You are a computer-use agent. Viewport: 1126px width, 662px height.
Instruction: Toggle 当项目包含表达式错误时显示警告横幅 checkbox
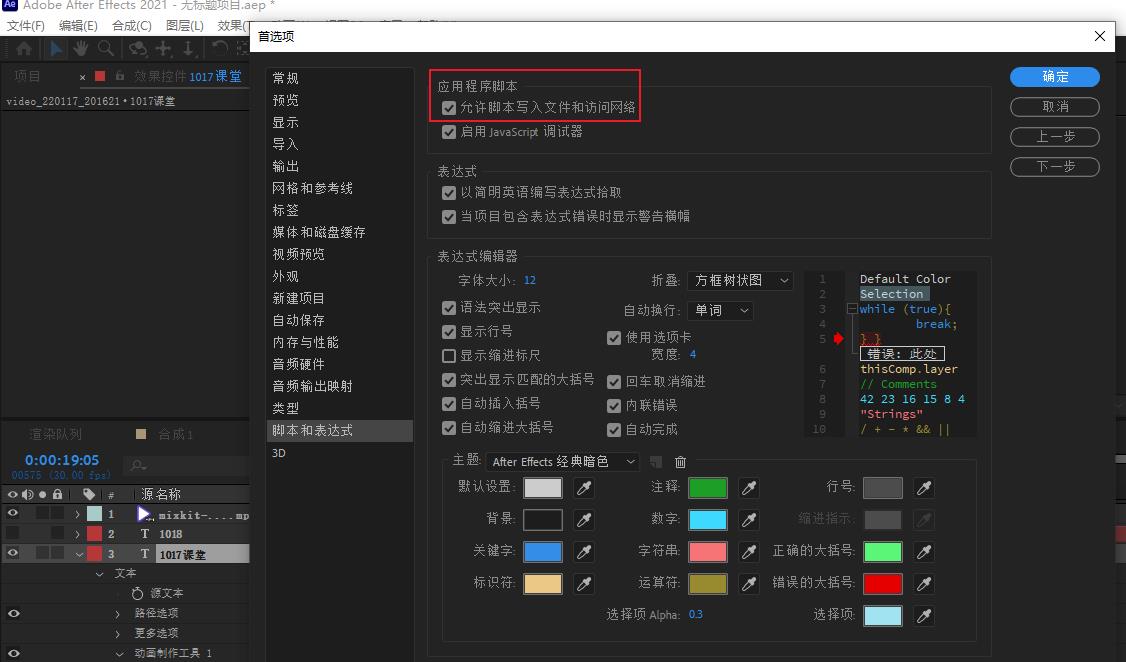(x=449, y=217)
